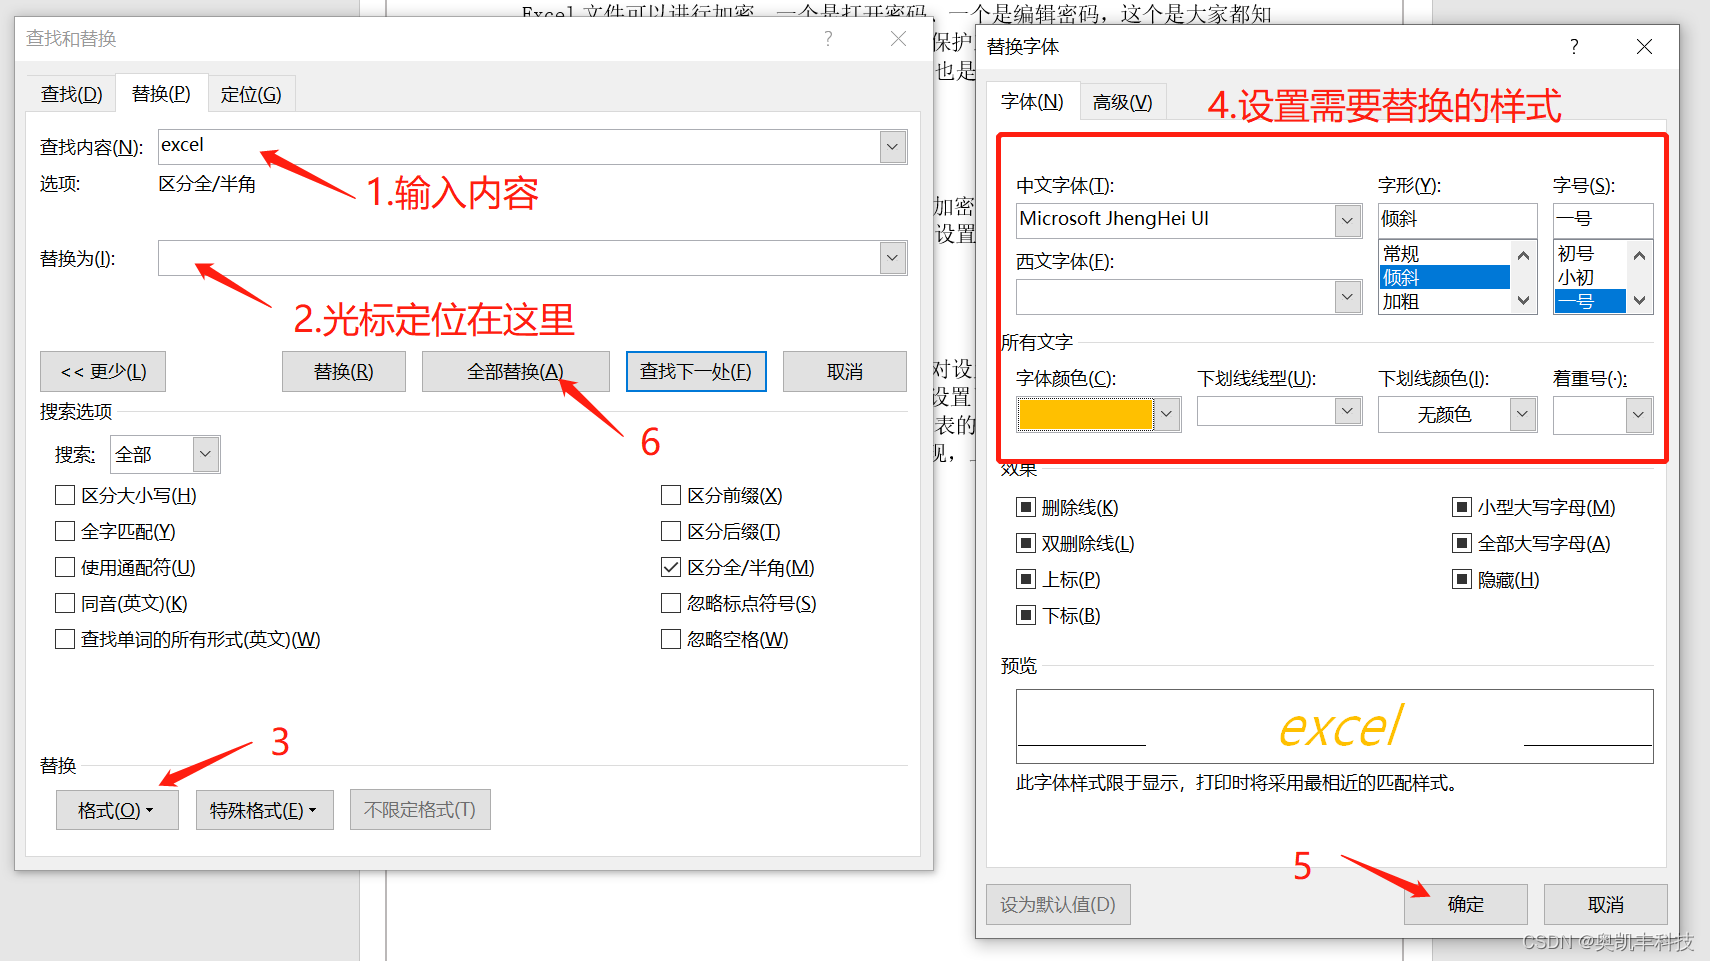
Task: Toggle 删除线(K) checkbox
Action: pos(1025,507)
